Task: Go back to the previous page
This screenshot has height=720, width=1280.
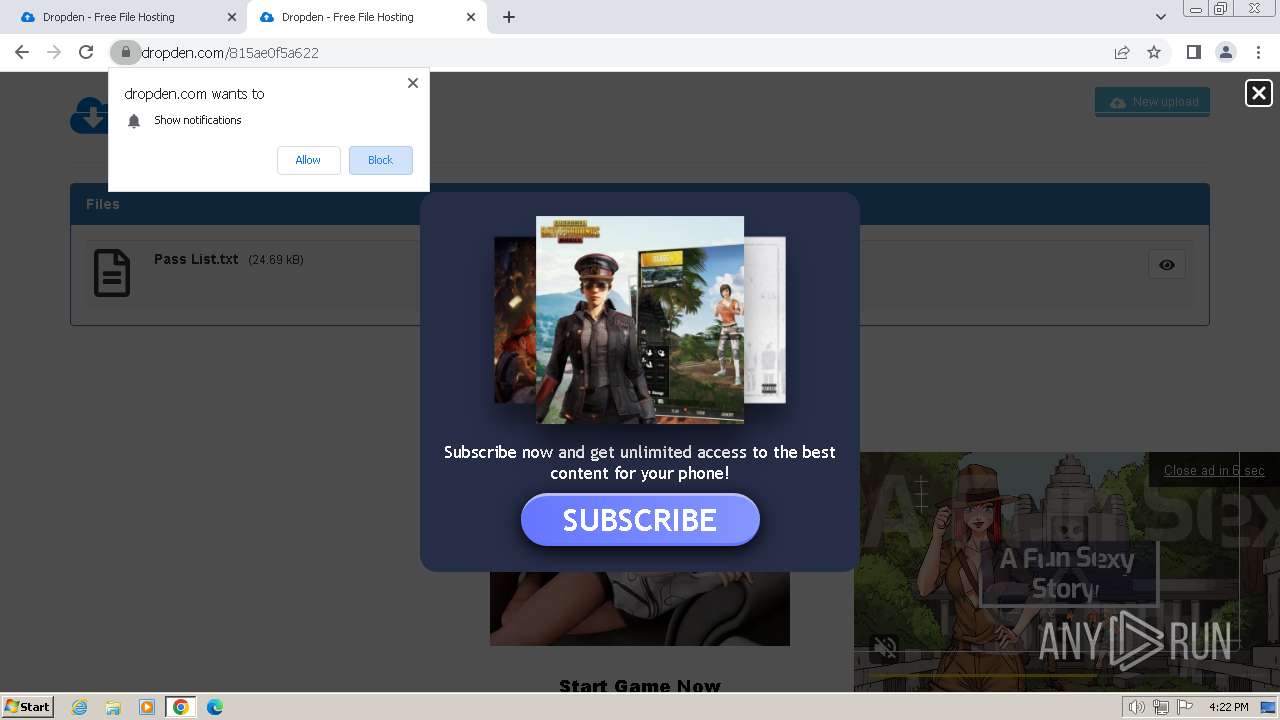Action: [22, 52]
